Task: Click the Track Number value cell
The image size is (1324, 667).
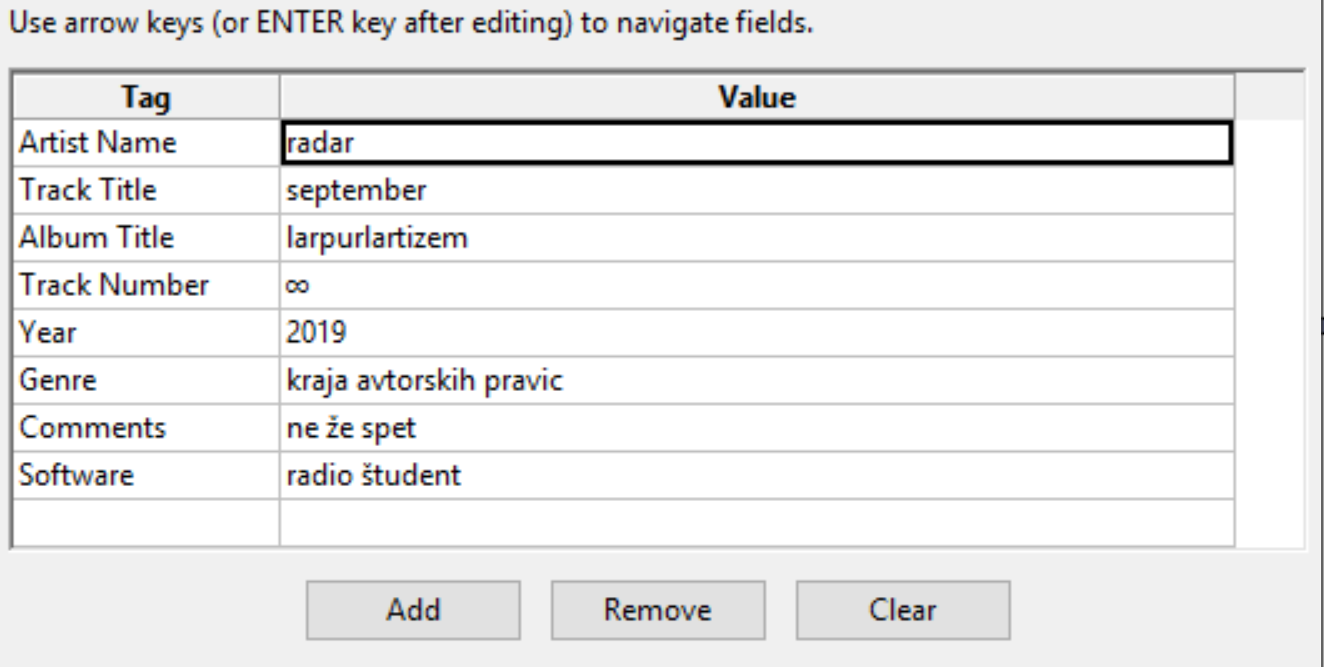Action: click(x=756, y=285)
